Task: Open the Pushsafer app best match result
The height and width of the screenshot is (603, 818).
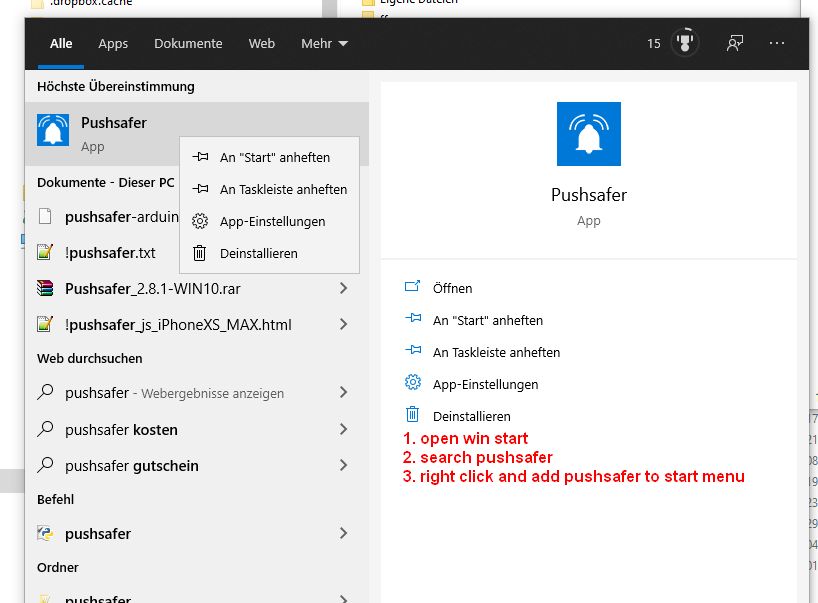Action: (x=197, y=134)
